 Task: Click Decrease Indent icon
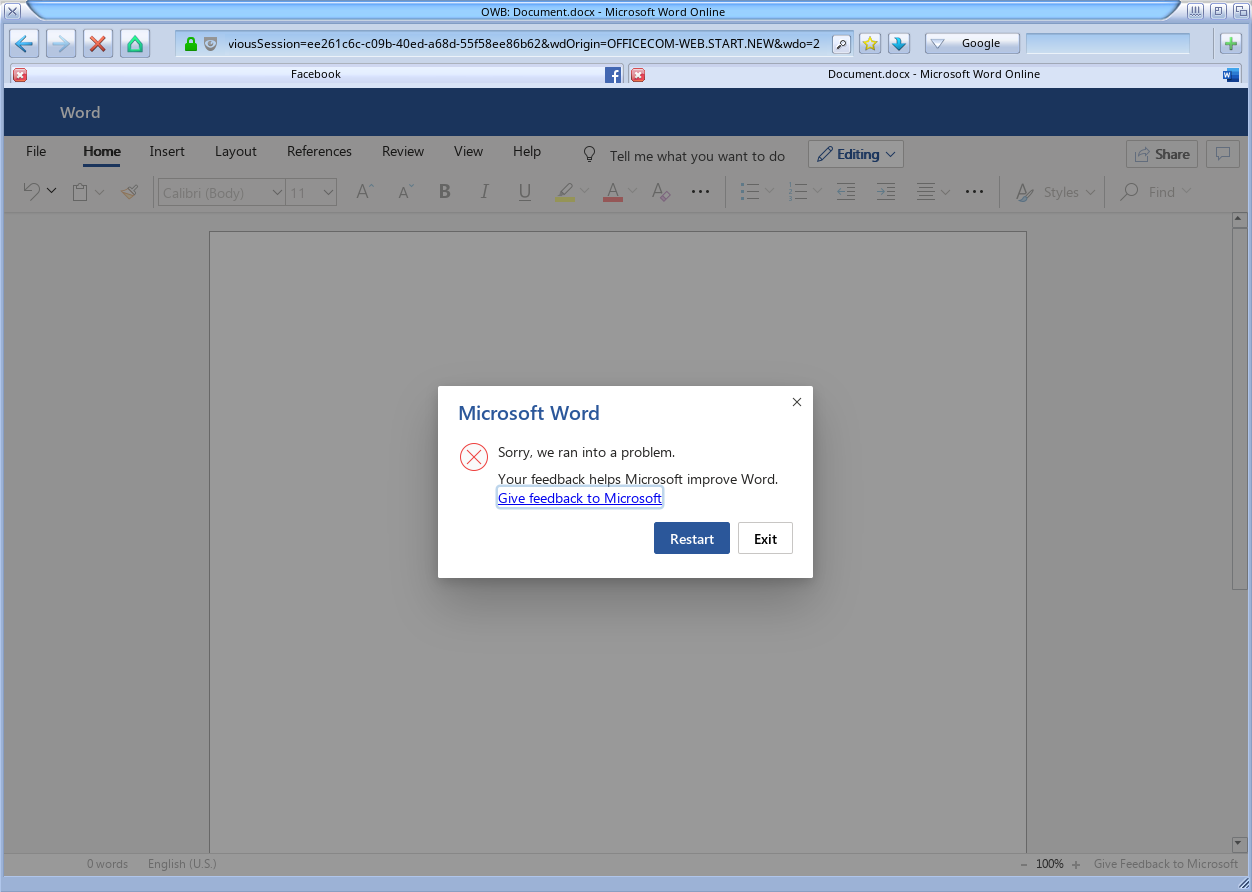coord(846,192)
